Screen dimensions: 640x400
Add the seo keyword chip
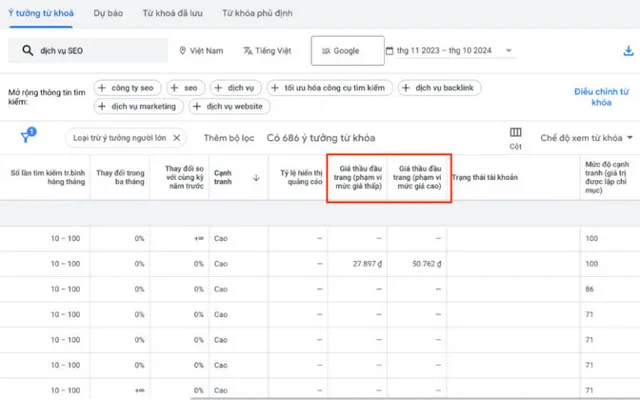tap(185, 88)
